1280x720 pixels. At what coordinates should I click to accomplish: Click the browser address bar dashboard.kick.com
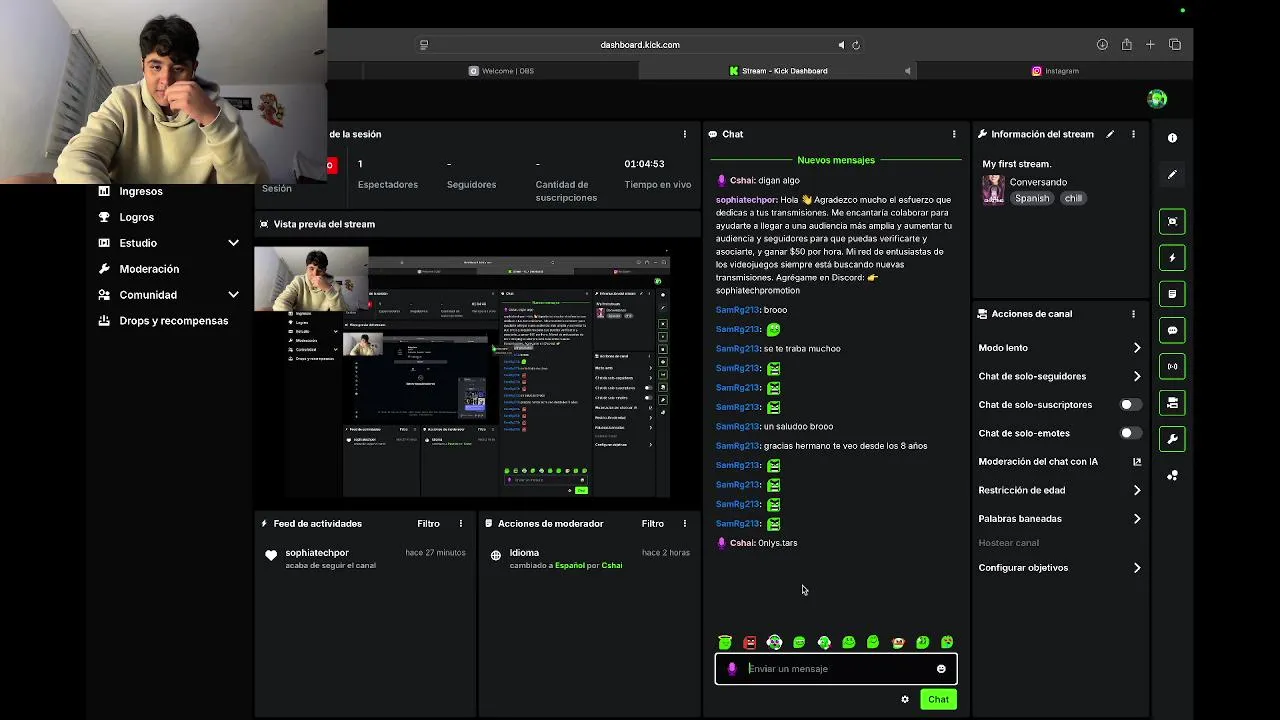click(640, 45)
